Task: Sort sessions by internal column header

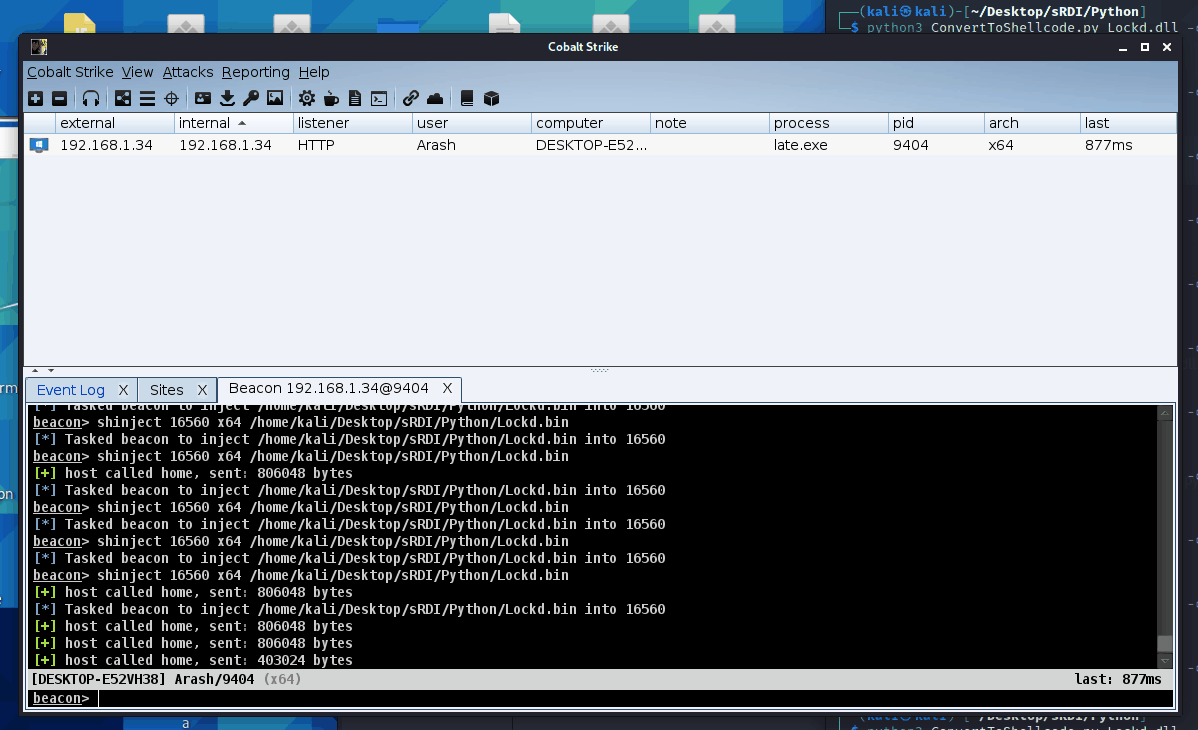Action: point(234,123)
